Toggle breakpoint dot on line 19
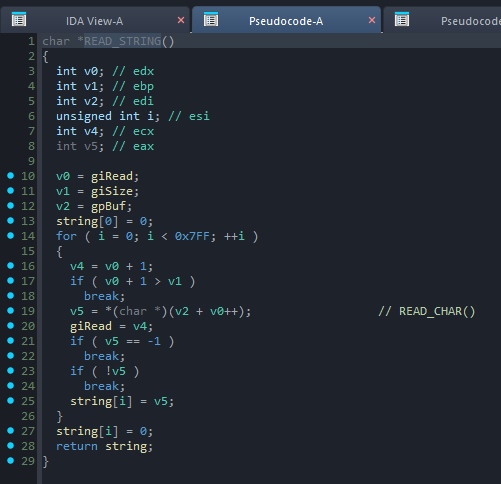The height and width of the screenshot is (484, 501). [x=10, y=310]
